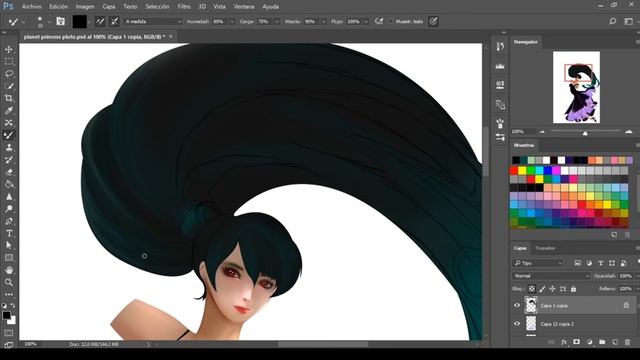Select the Mixer Brush tool
Viewport: 640px width, 360px height.
tap(9, 135)
